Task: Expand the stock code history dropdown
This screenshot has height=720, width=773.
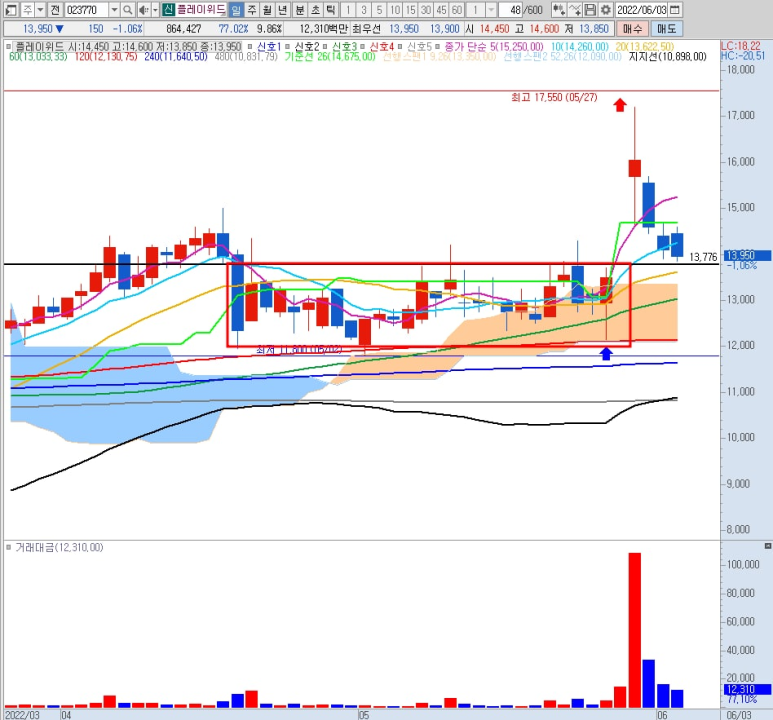Action: pyautogui.click(x=114, y=9)
